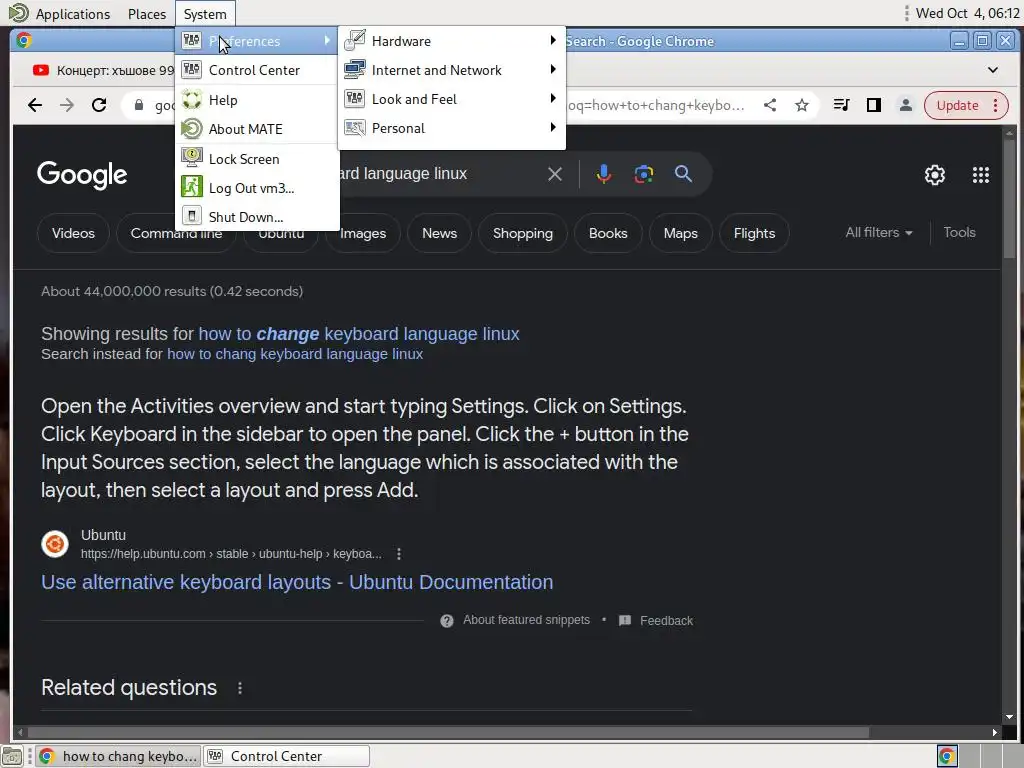Choose Shut Down in System menu

pos(257,217)
